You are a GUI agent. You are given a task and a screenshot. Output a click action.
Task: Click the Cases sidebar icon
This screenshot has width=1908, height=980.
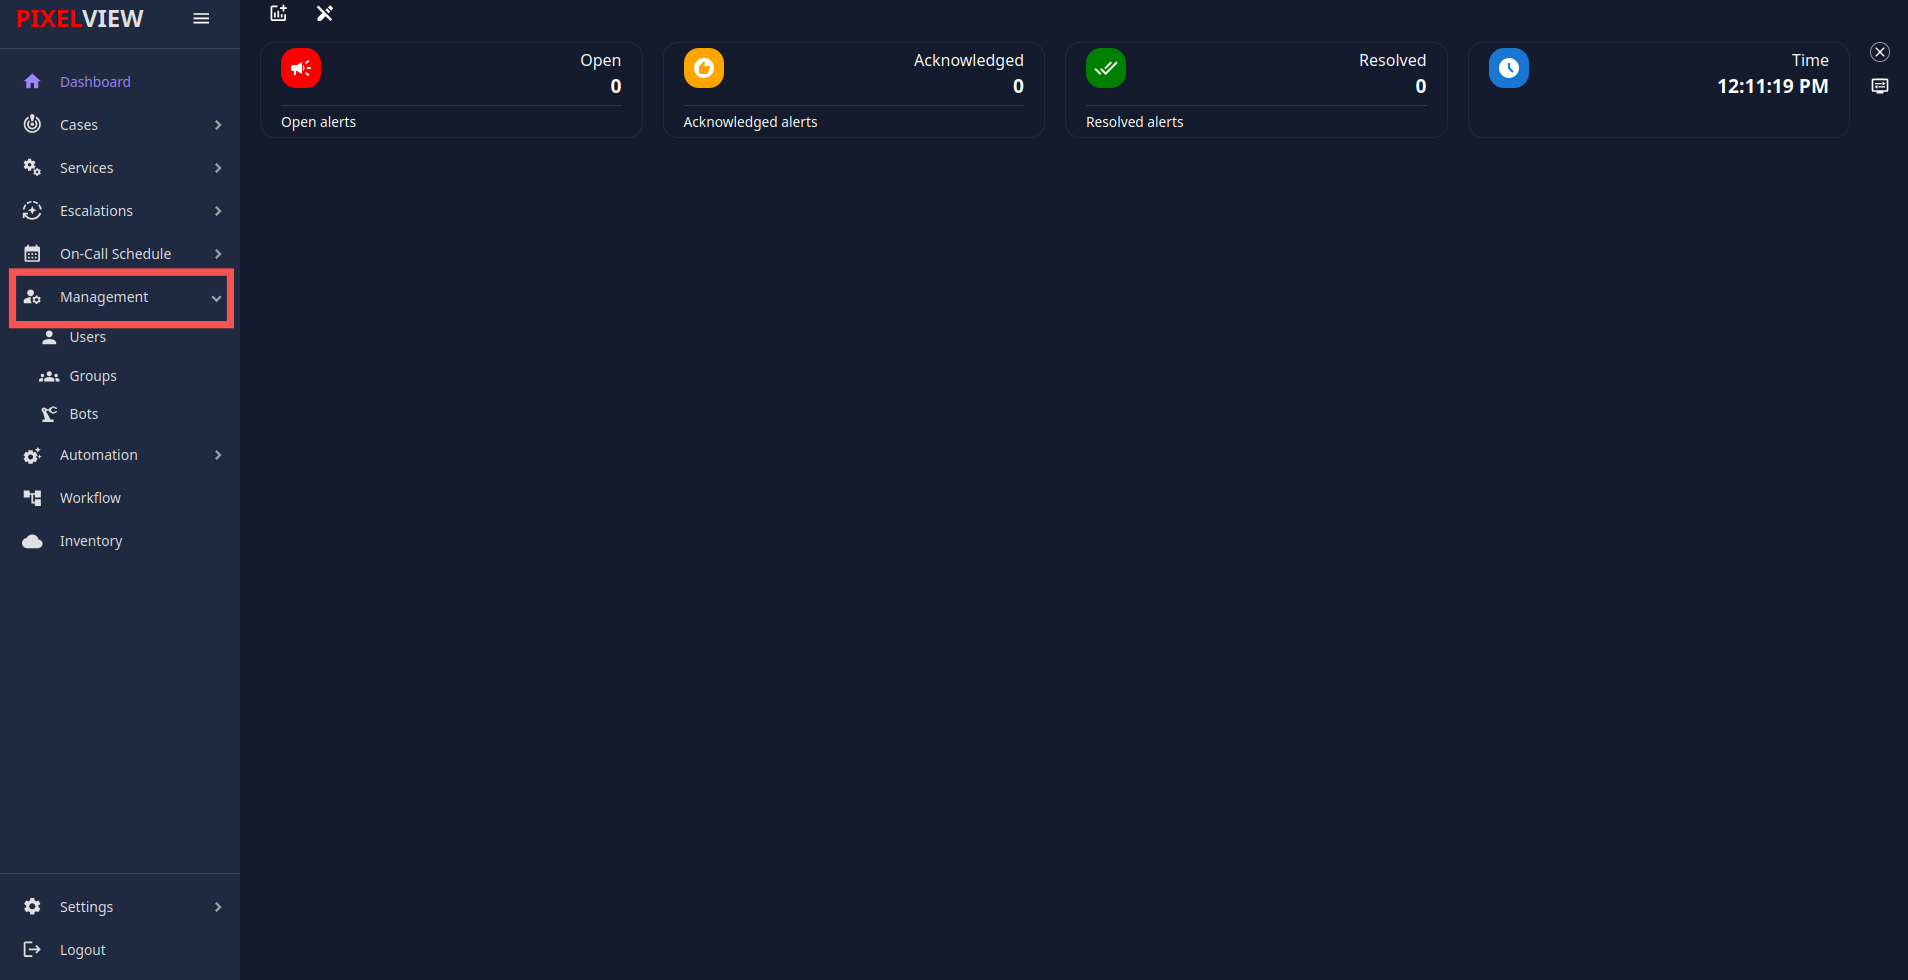click(32, 124)
